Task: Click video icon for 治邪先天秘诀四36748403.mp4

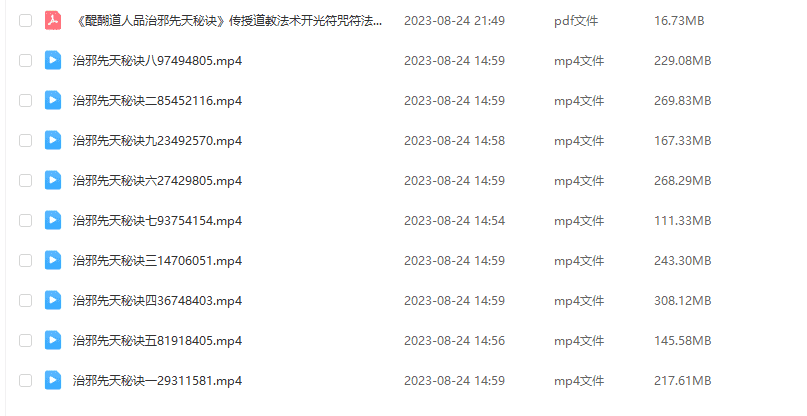Action: 53,300
